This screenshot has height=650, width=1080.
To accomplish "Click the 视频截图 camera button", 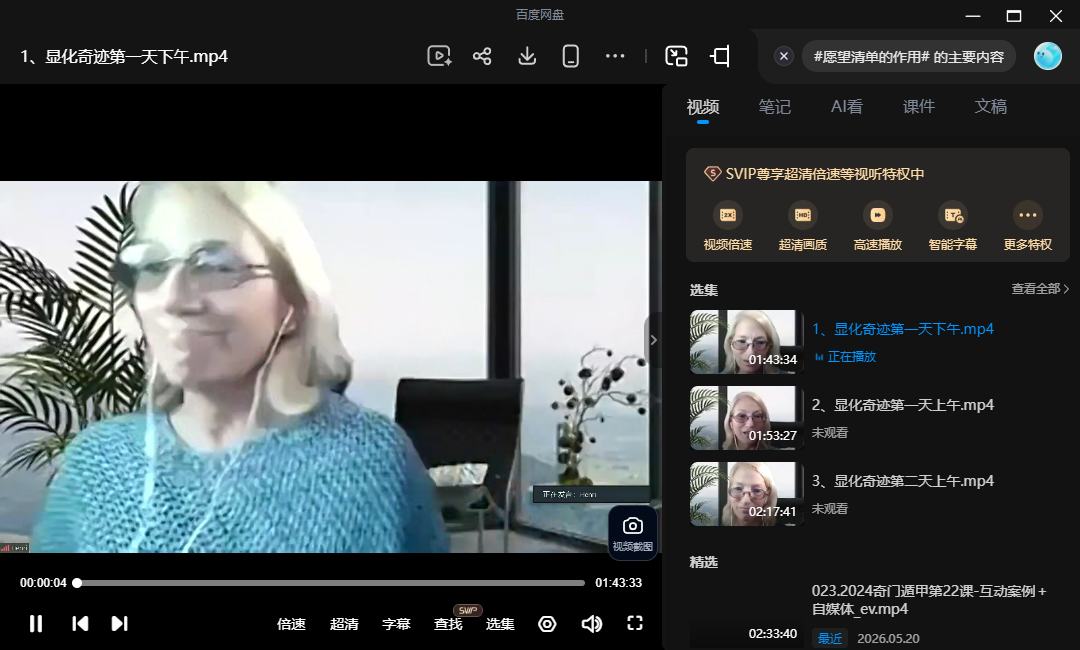I will point(632,534).
